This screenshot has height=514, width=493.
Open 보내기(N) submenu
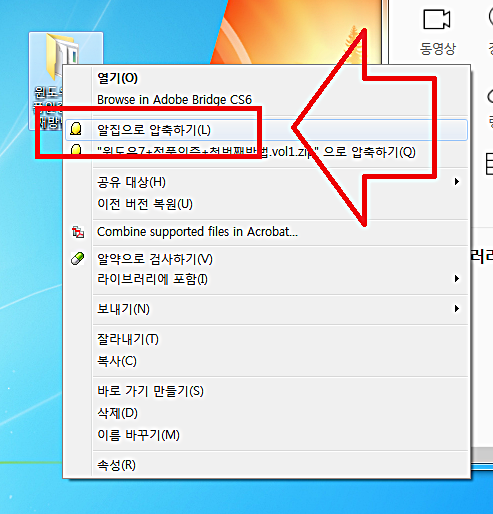tap(266, 309)
